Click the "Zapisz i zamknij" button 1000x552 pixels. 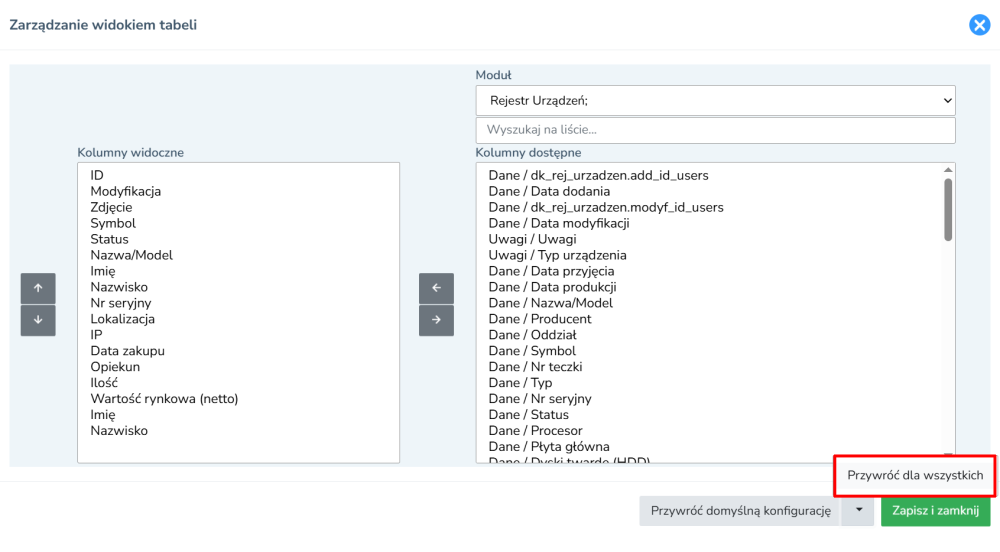click(935, 510)
